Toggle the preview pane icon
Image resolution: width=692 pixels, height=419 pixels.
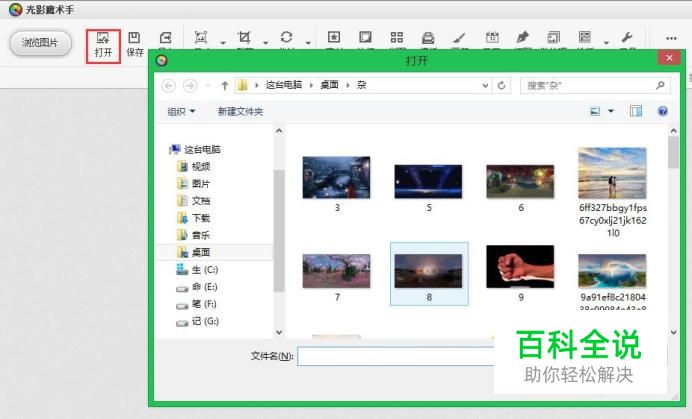[636, 111]
